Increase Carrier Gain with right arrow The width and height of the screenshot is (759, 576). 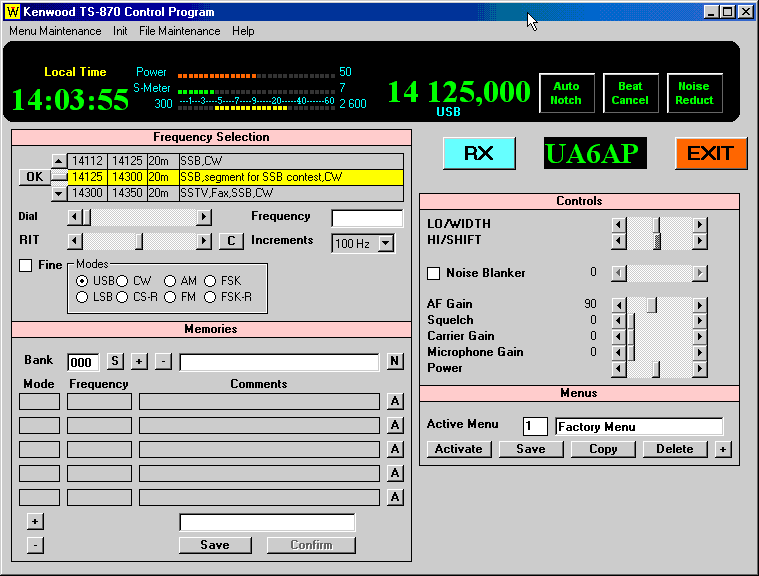click(x=699, y=336)
